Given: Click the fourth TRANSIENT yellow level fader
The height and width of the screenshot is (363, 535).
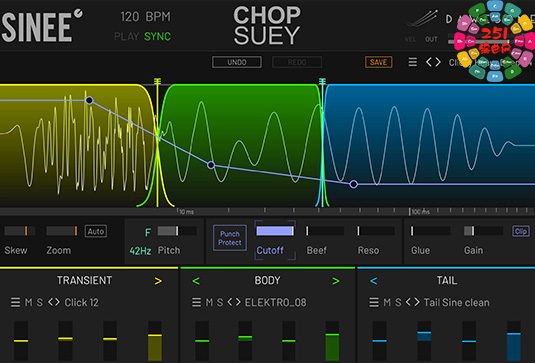Looking at the screenshot, I should pos(155,340).
